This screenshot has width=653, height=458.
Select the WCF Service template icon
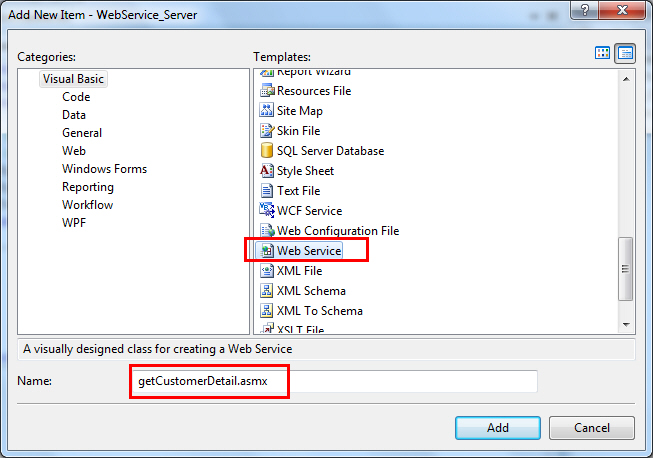(x=267, y=210)
